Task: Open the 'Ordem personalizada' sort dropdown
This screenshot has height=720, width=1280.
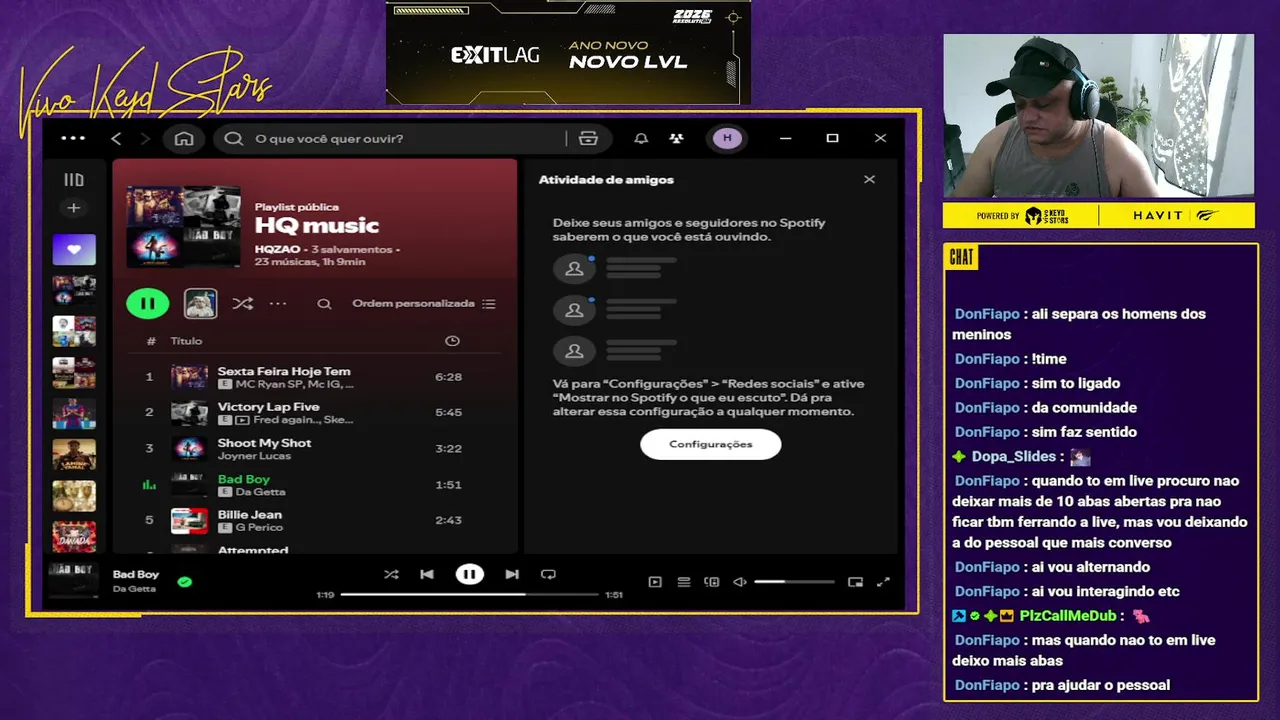Action: coord(424,303)
